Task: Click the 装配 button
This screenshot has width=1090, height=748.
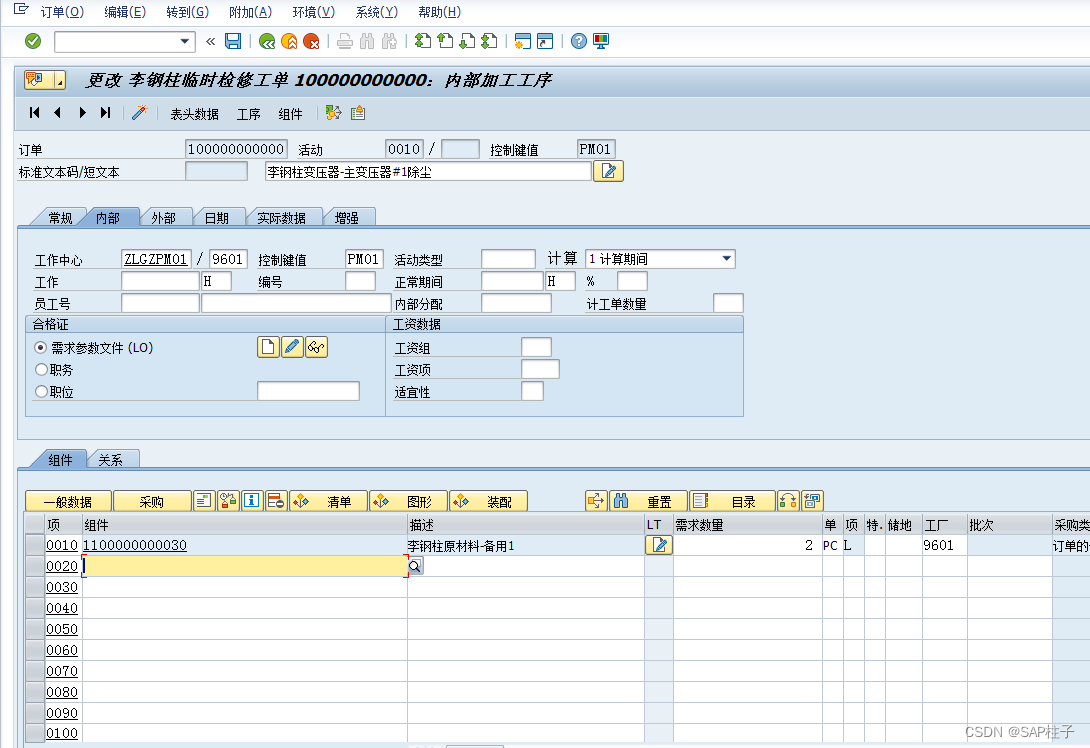Action: coord(489,501)
